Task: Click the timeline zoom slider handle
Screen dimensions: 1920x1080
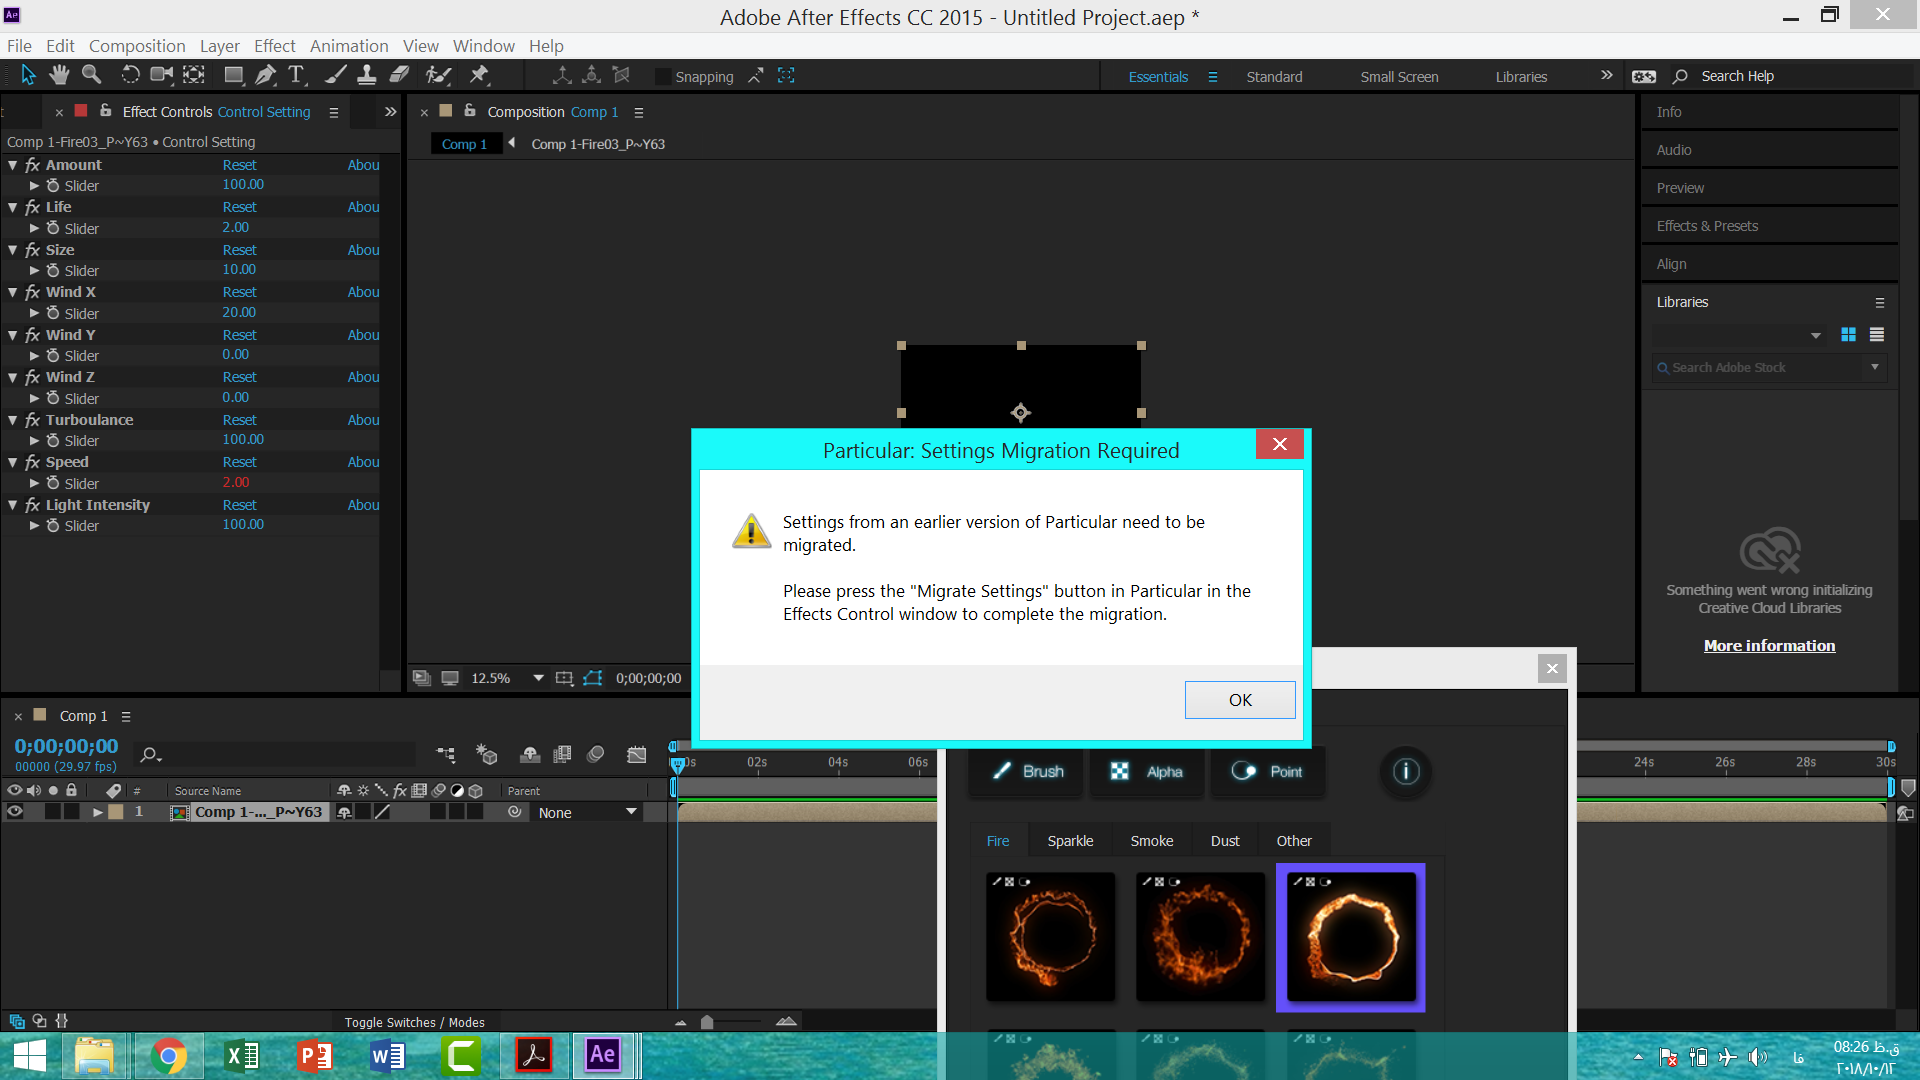Action: pyautogui.click(x=707, y=1022)
